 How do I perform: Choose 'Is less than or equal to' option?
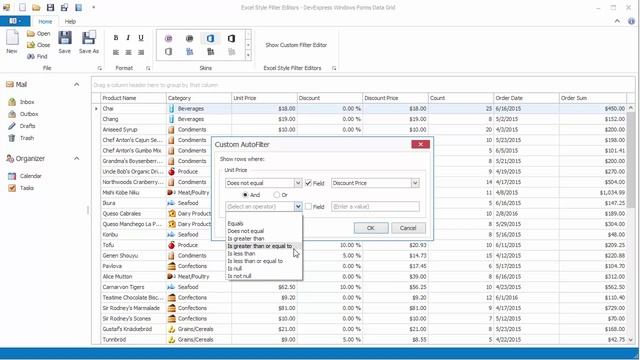(x=255, y=261)
